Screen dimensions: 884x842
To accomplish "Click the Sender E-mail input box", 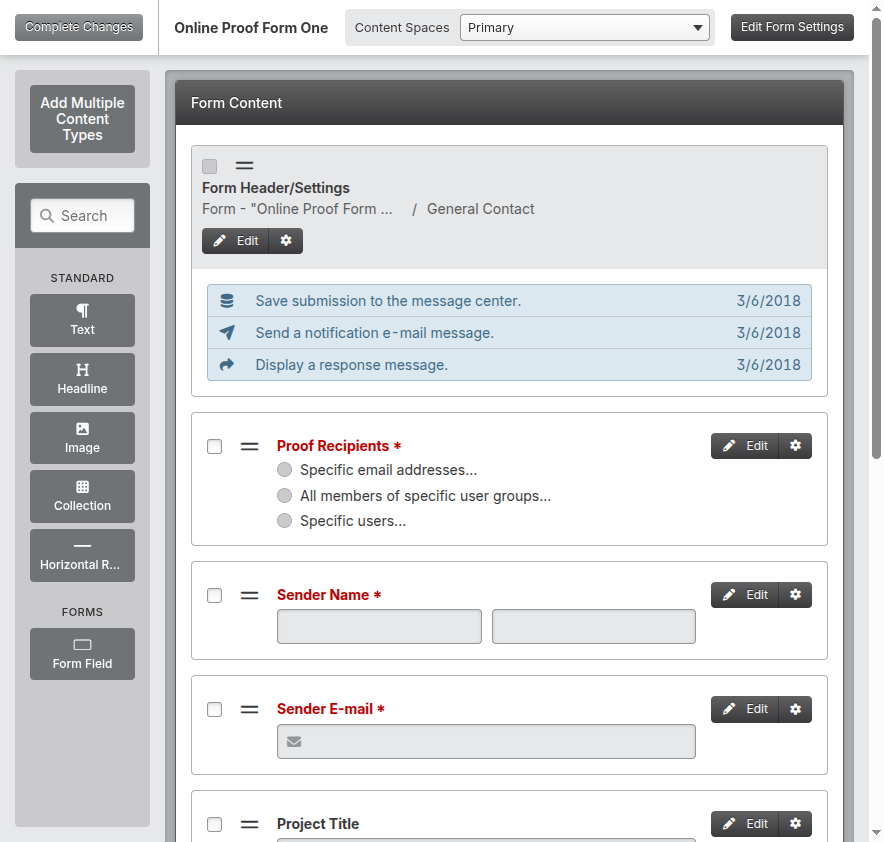I will pos(486,741).
